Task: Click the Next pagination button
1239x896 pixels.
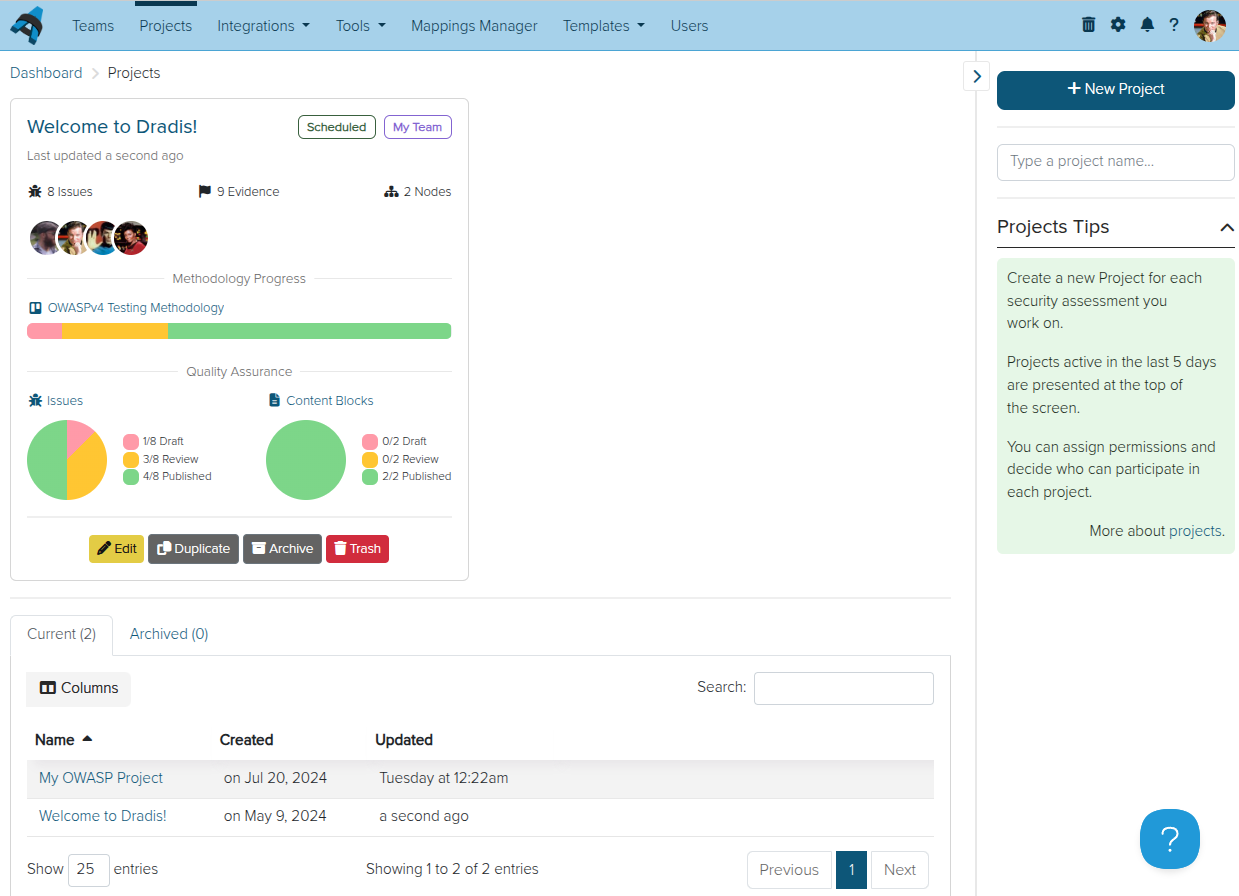Action: point(900,870)
